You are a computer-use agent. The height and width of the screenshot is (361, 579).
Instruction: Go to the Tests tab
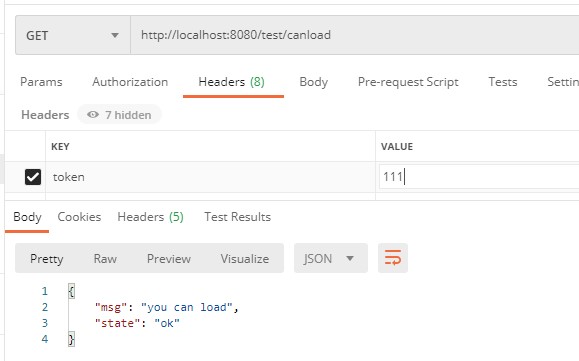click(x=503, y=82)
